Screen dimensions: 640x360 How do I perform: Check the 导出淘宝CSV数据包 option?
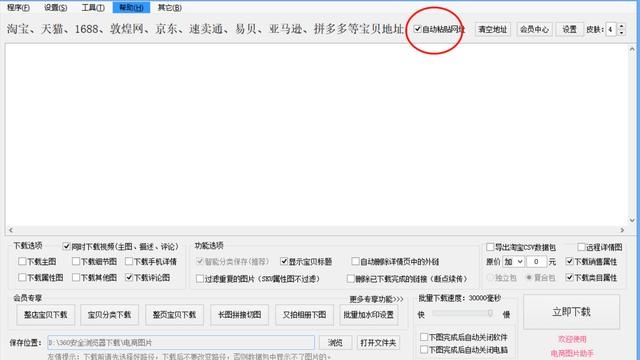[x=490, y=247]
